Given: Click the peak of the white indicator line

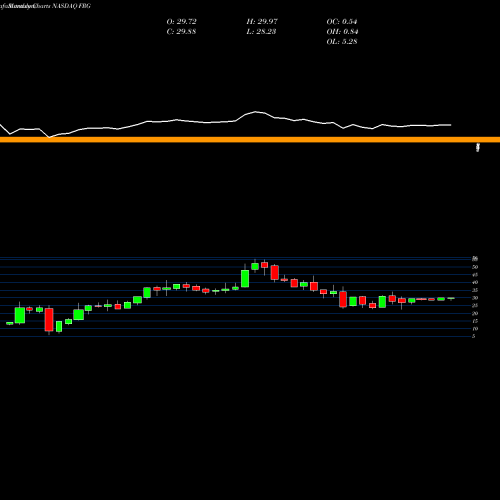Looking at the screenshot, I should [x=256, y=112].
